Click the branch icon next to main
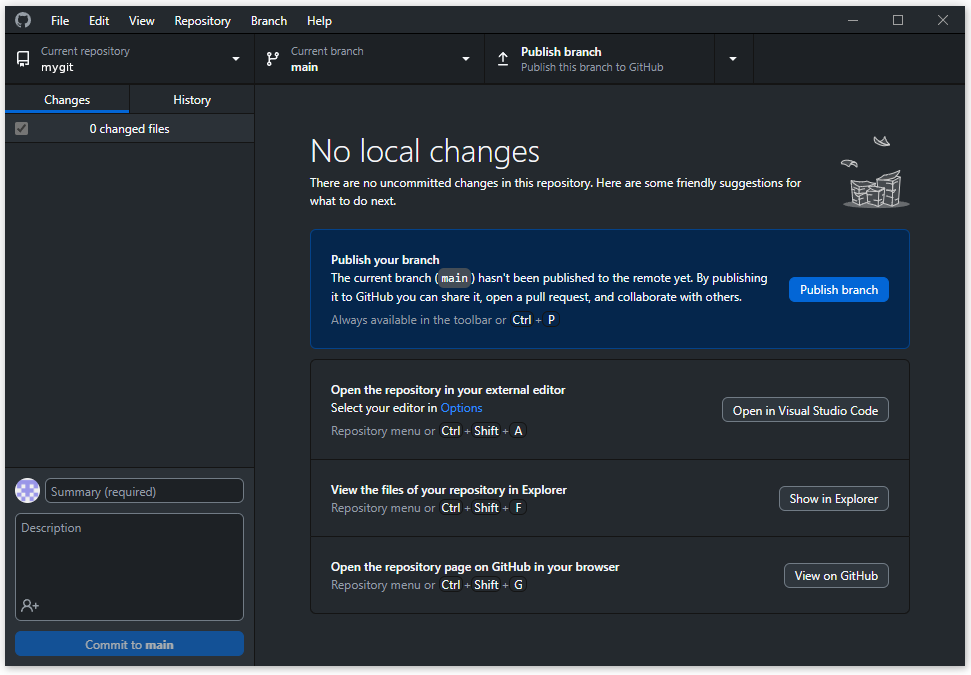Screen dimensions: 971x675 (273, 59)
